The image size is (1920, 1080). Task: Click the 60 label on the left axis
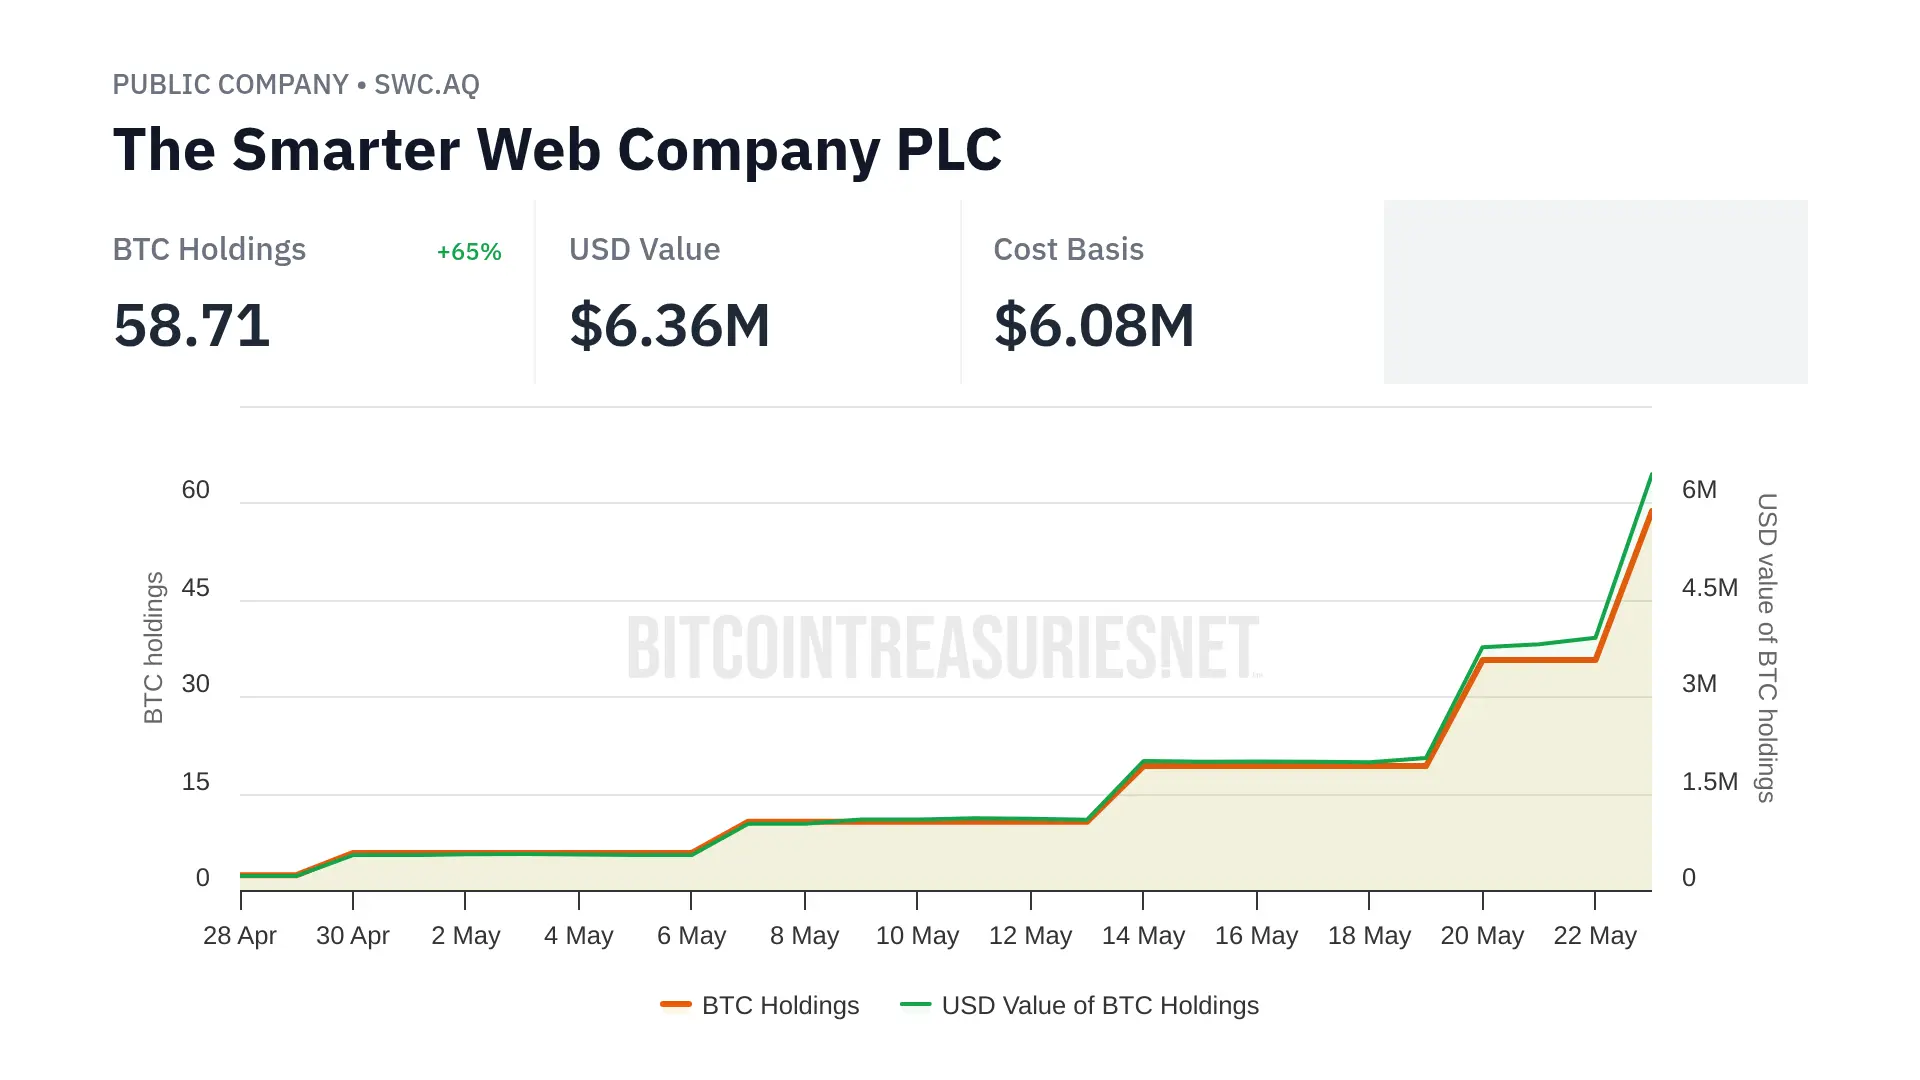(196, 490)
